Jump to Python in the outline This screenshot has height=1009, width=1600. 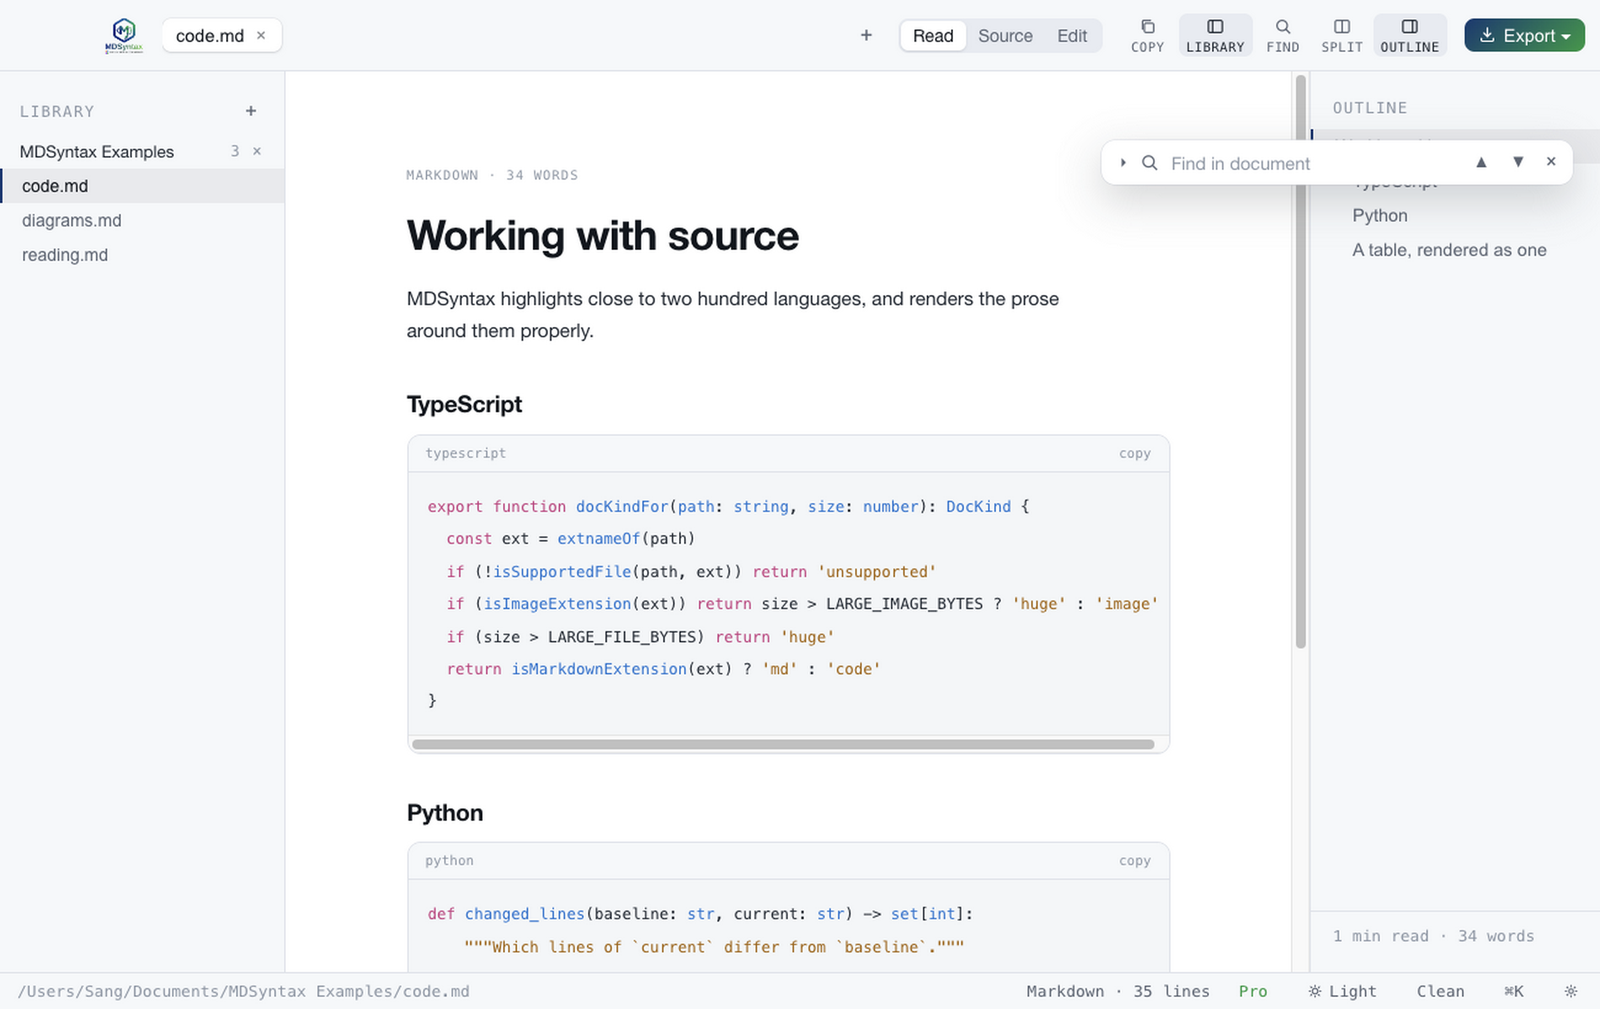click(x=1380, y=216)
